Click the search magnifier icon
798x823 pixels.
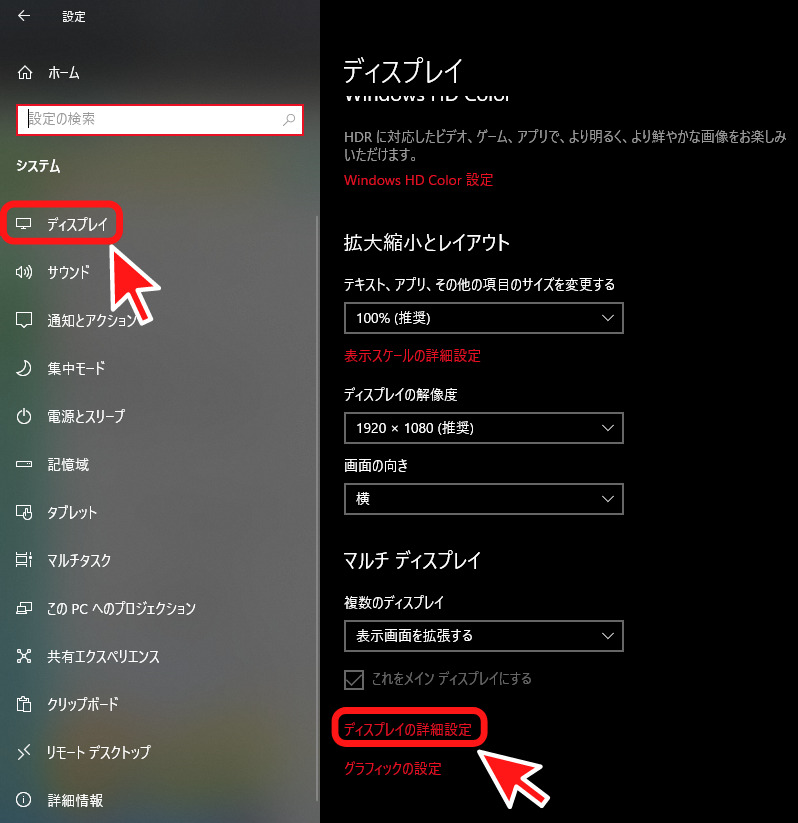pos(289,120)
